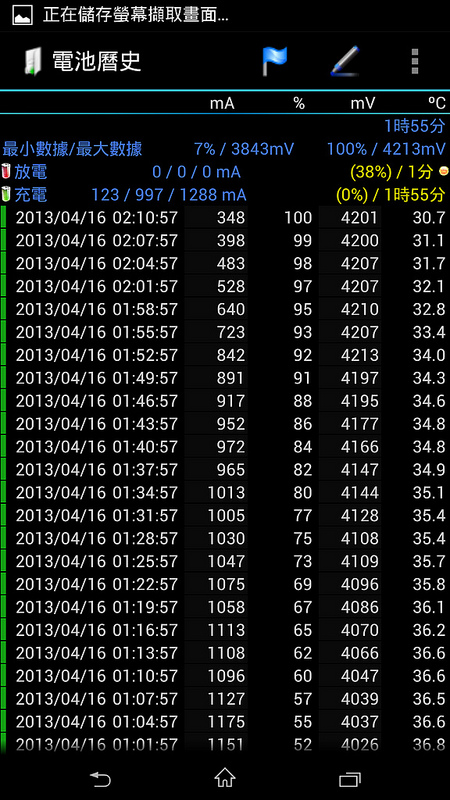
Task: Select the mA column header
Action: pos(222,104)
